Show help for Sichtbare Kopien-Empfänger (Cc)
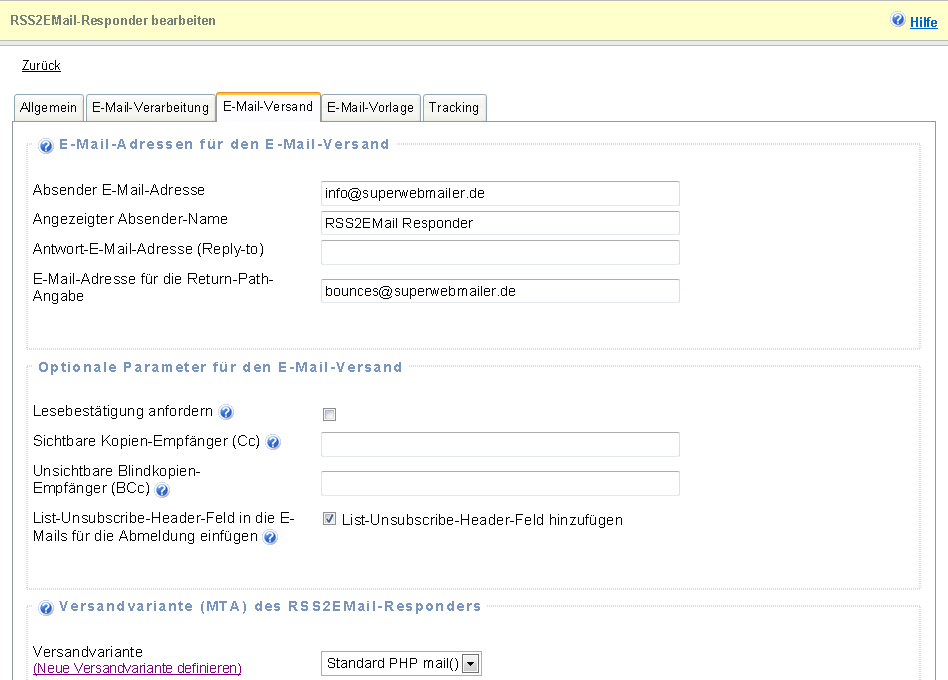948x680 pixels. tap(273, 443)
